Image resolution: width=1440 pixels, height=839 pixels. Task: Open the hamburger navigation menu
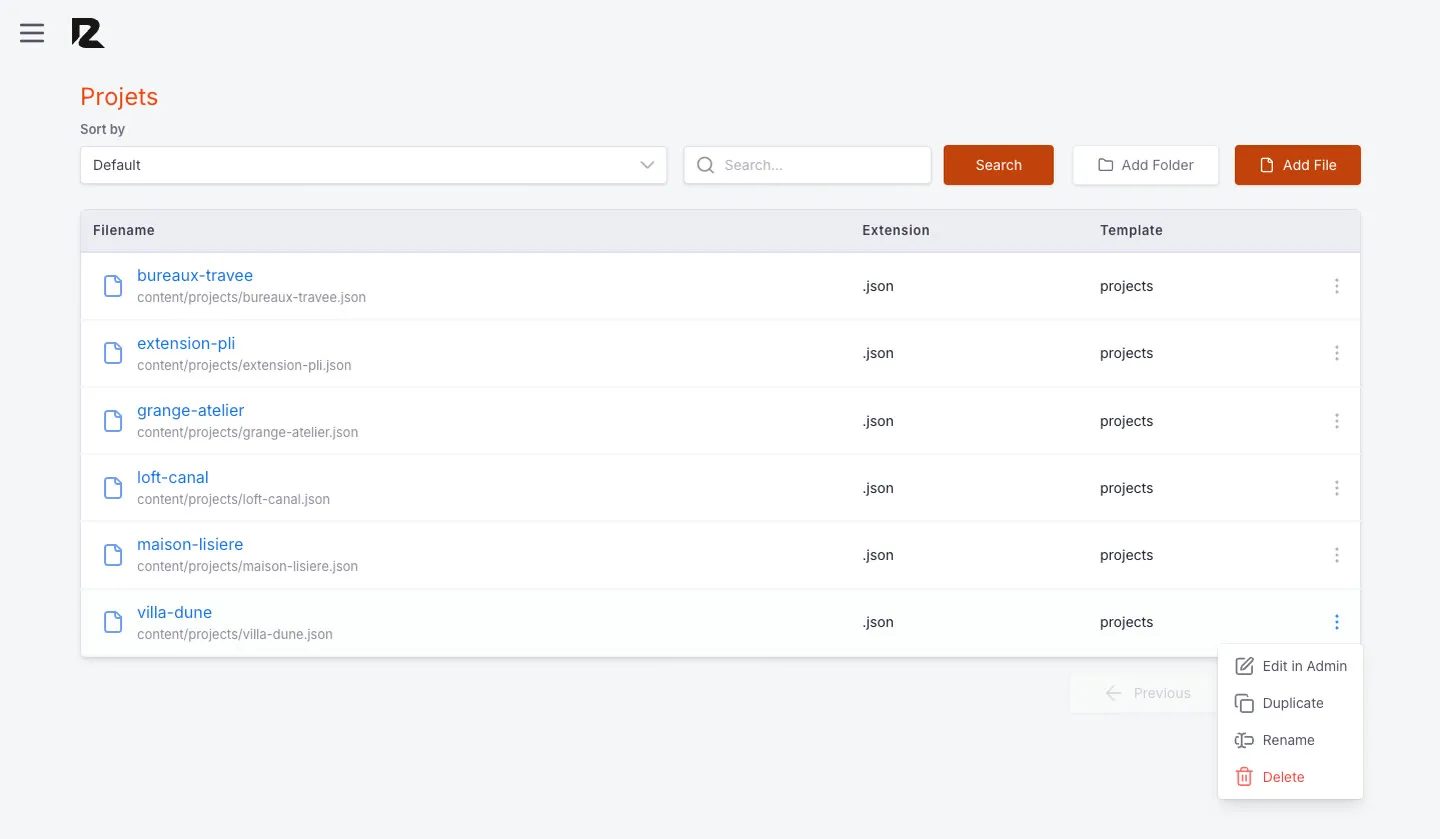(32, 33)
